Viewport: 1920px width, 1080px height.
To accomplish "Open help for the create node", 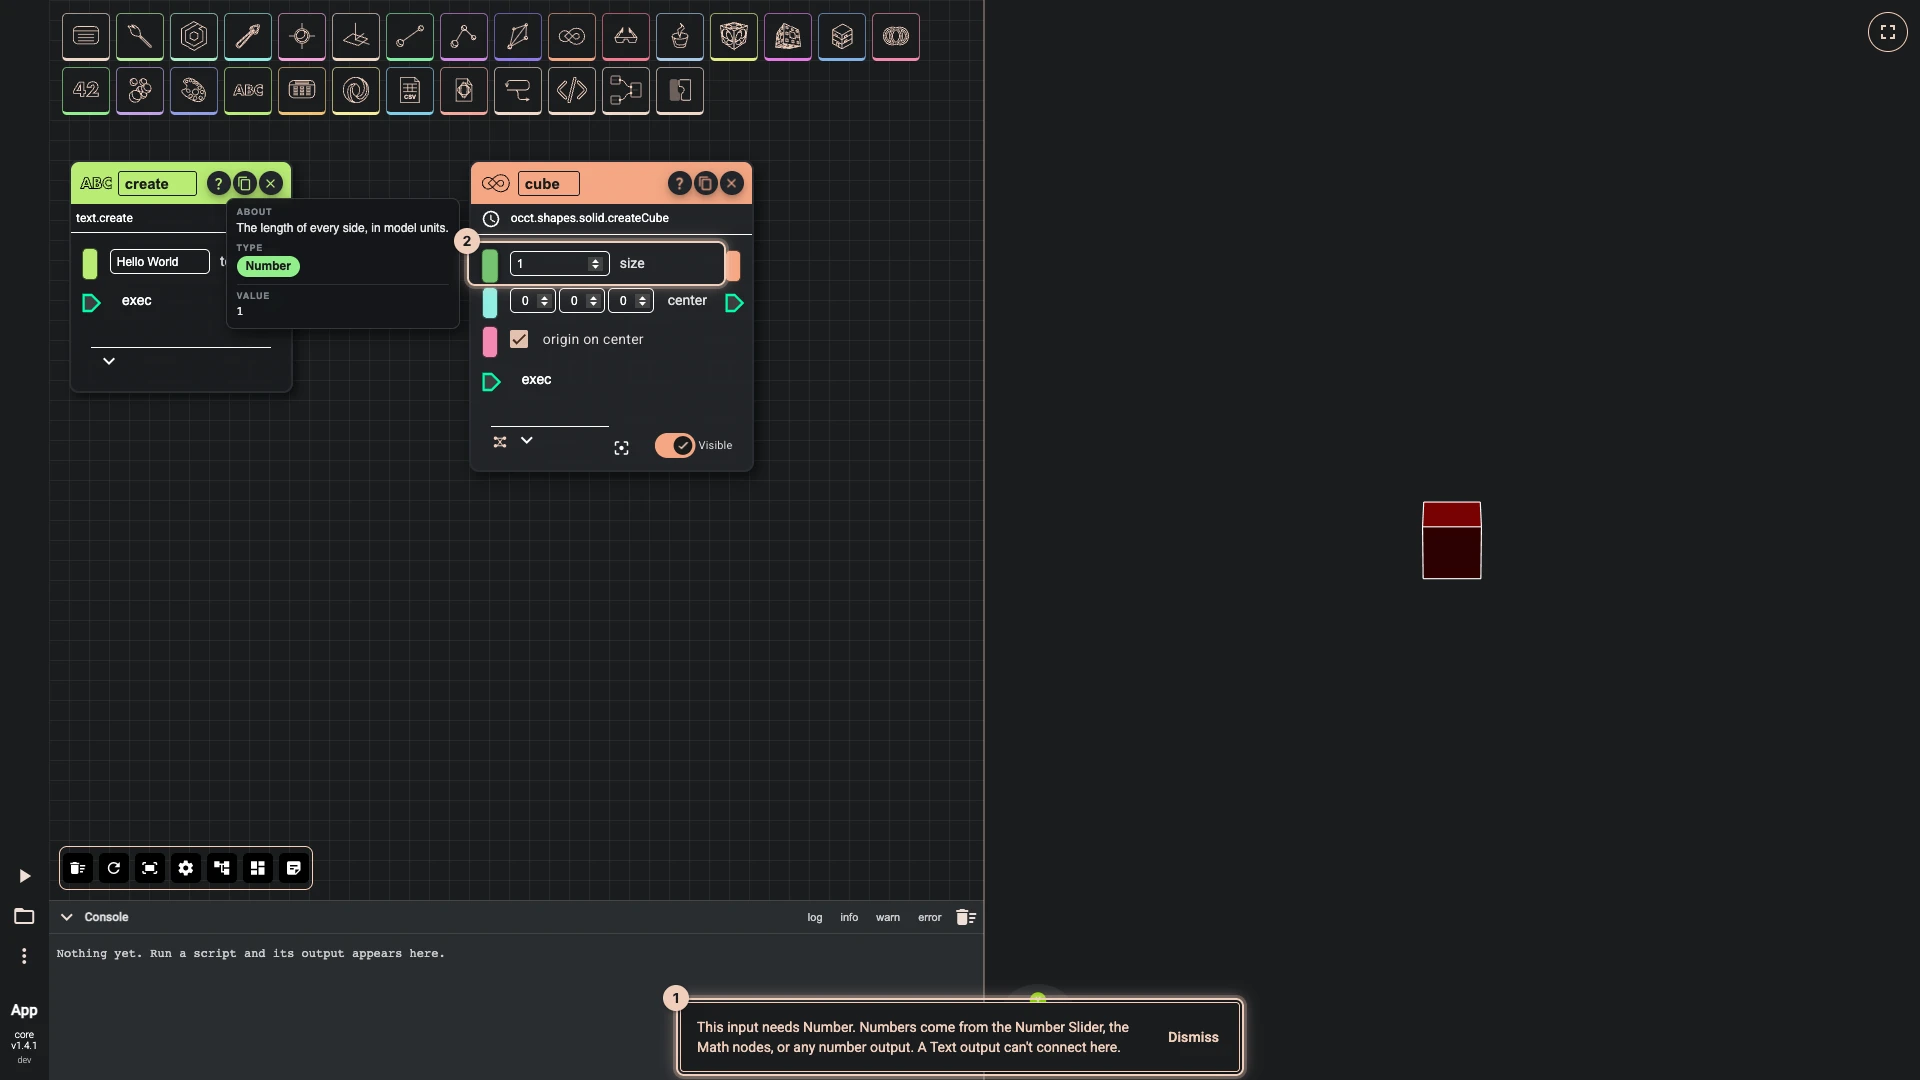I will click(x=218, y=183).
